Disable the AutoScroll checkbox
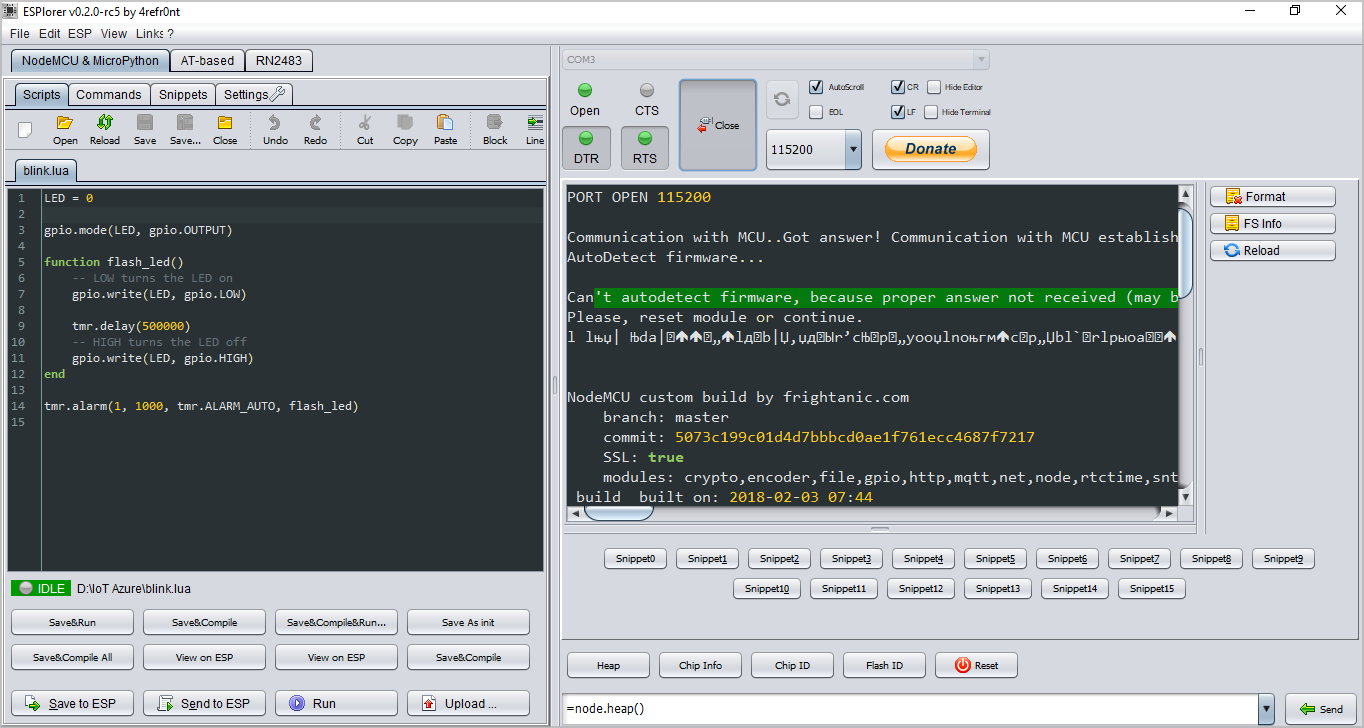 pos(815,86)
